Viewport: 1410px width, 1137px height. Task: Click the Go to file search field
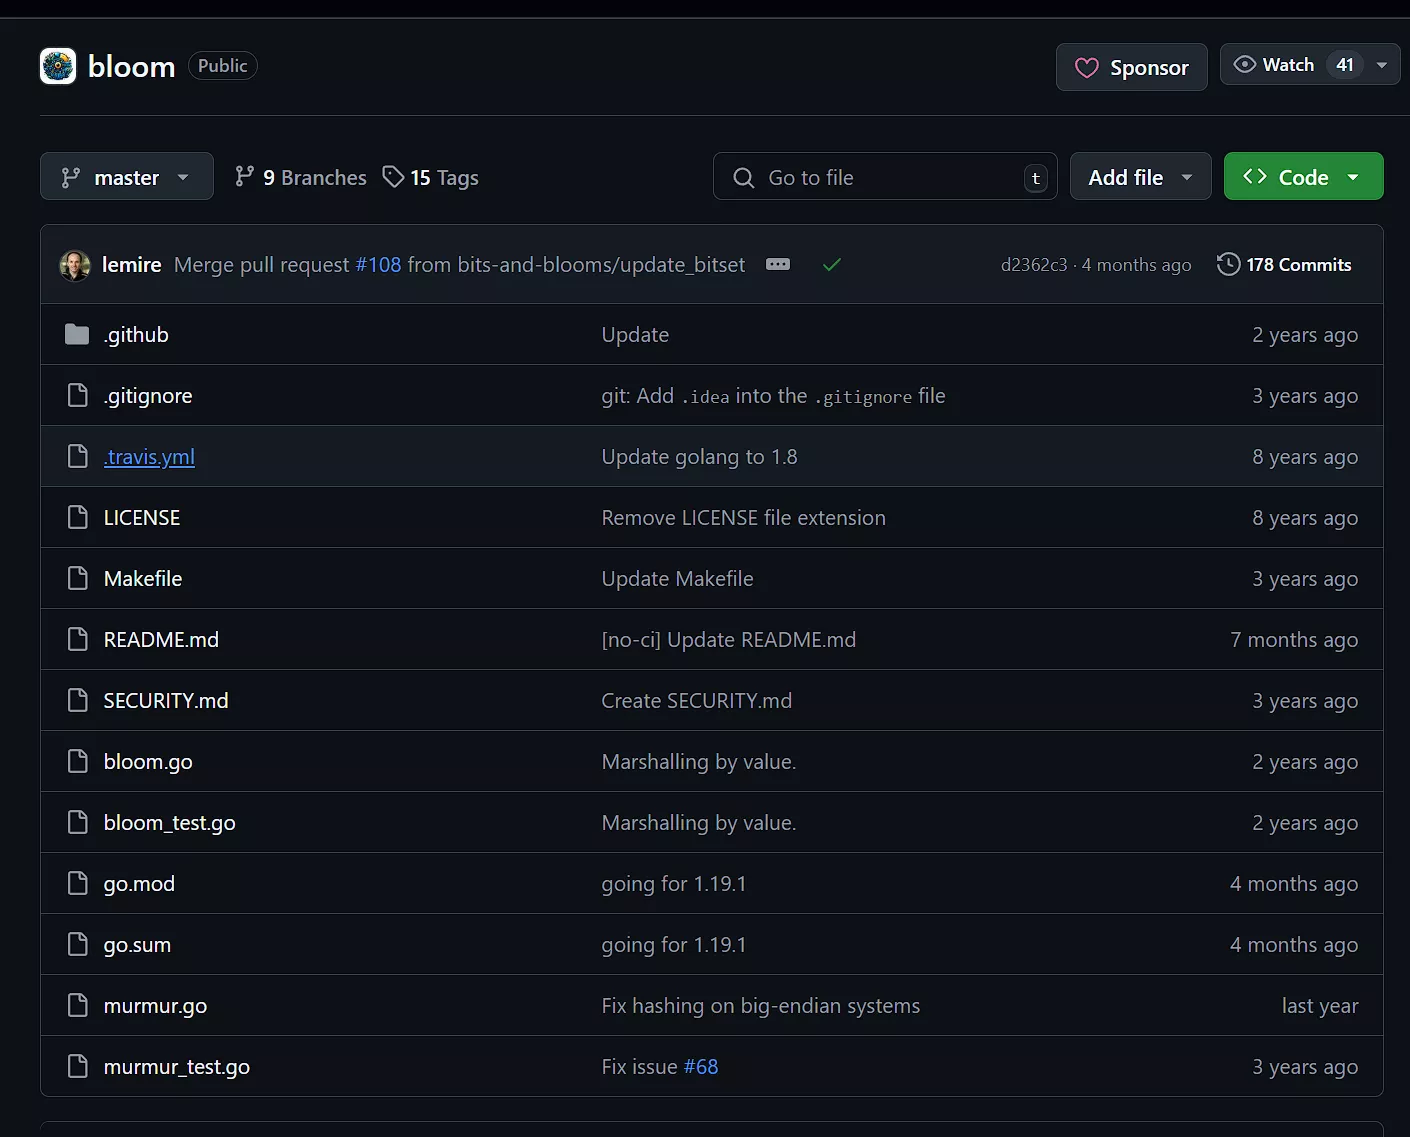pos(884,177)
